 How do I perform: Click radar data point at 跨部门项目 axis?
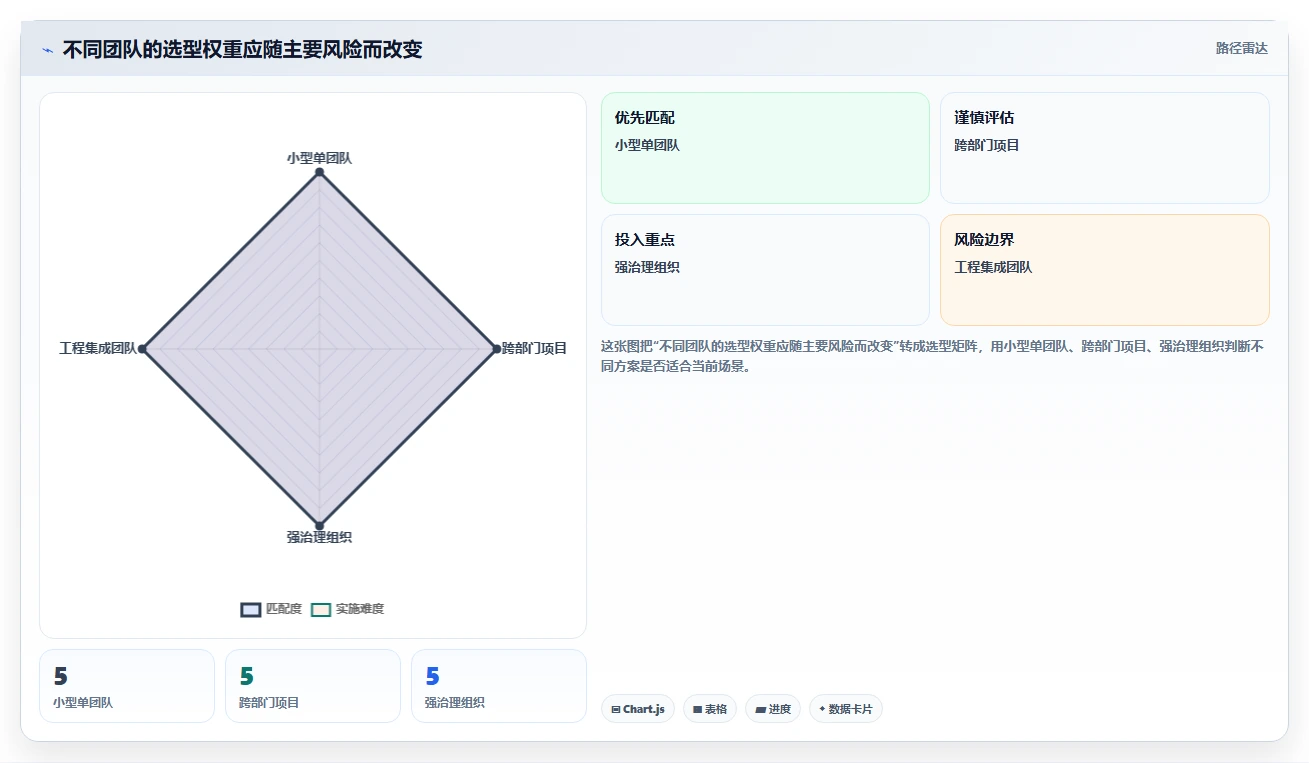[496, 349]
